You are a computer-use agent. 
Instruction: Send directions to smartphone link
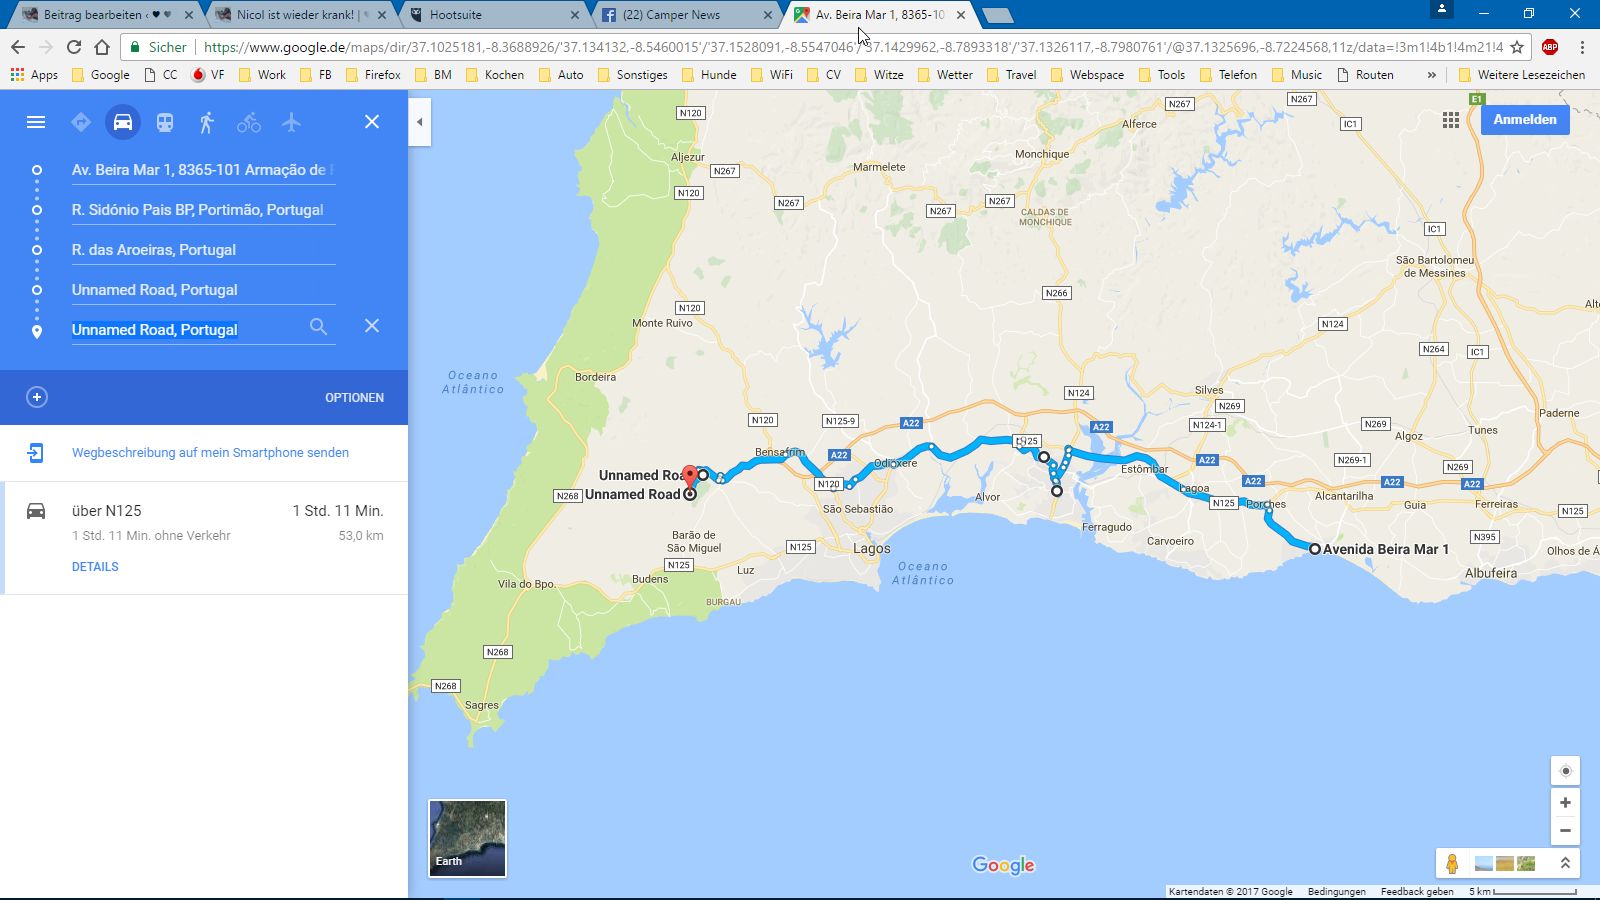(210, 453)
